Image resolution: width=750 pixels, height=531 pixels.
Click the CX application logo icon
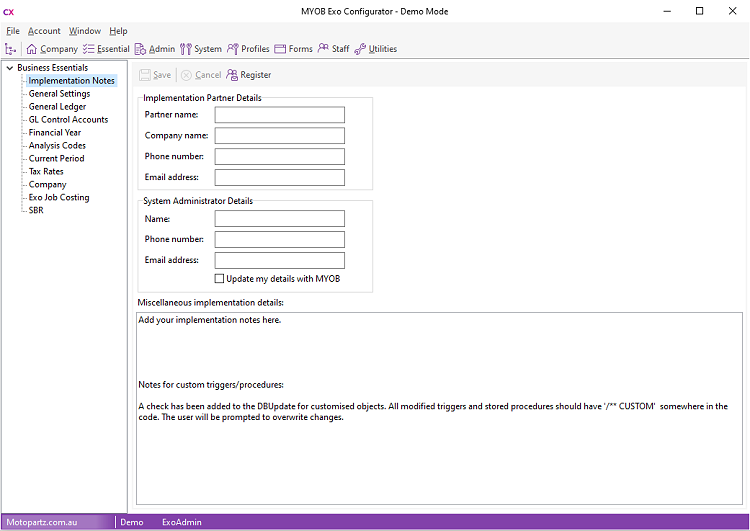[x=9, y=12]
